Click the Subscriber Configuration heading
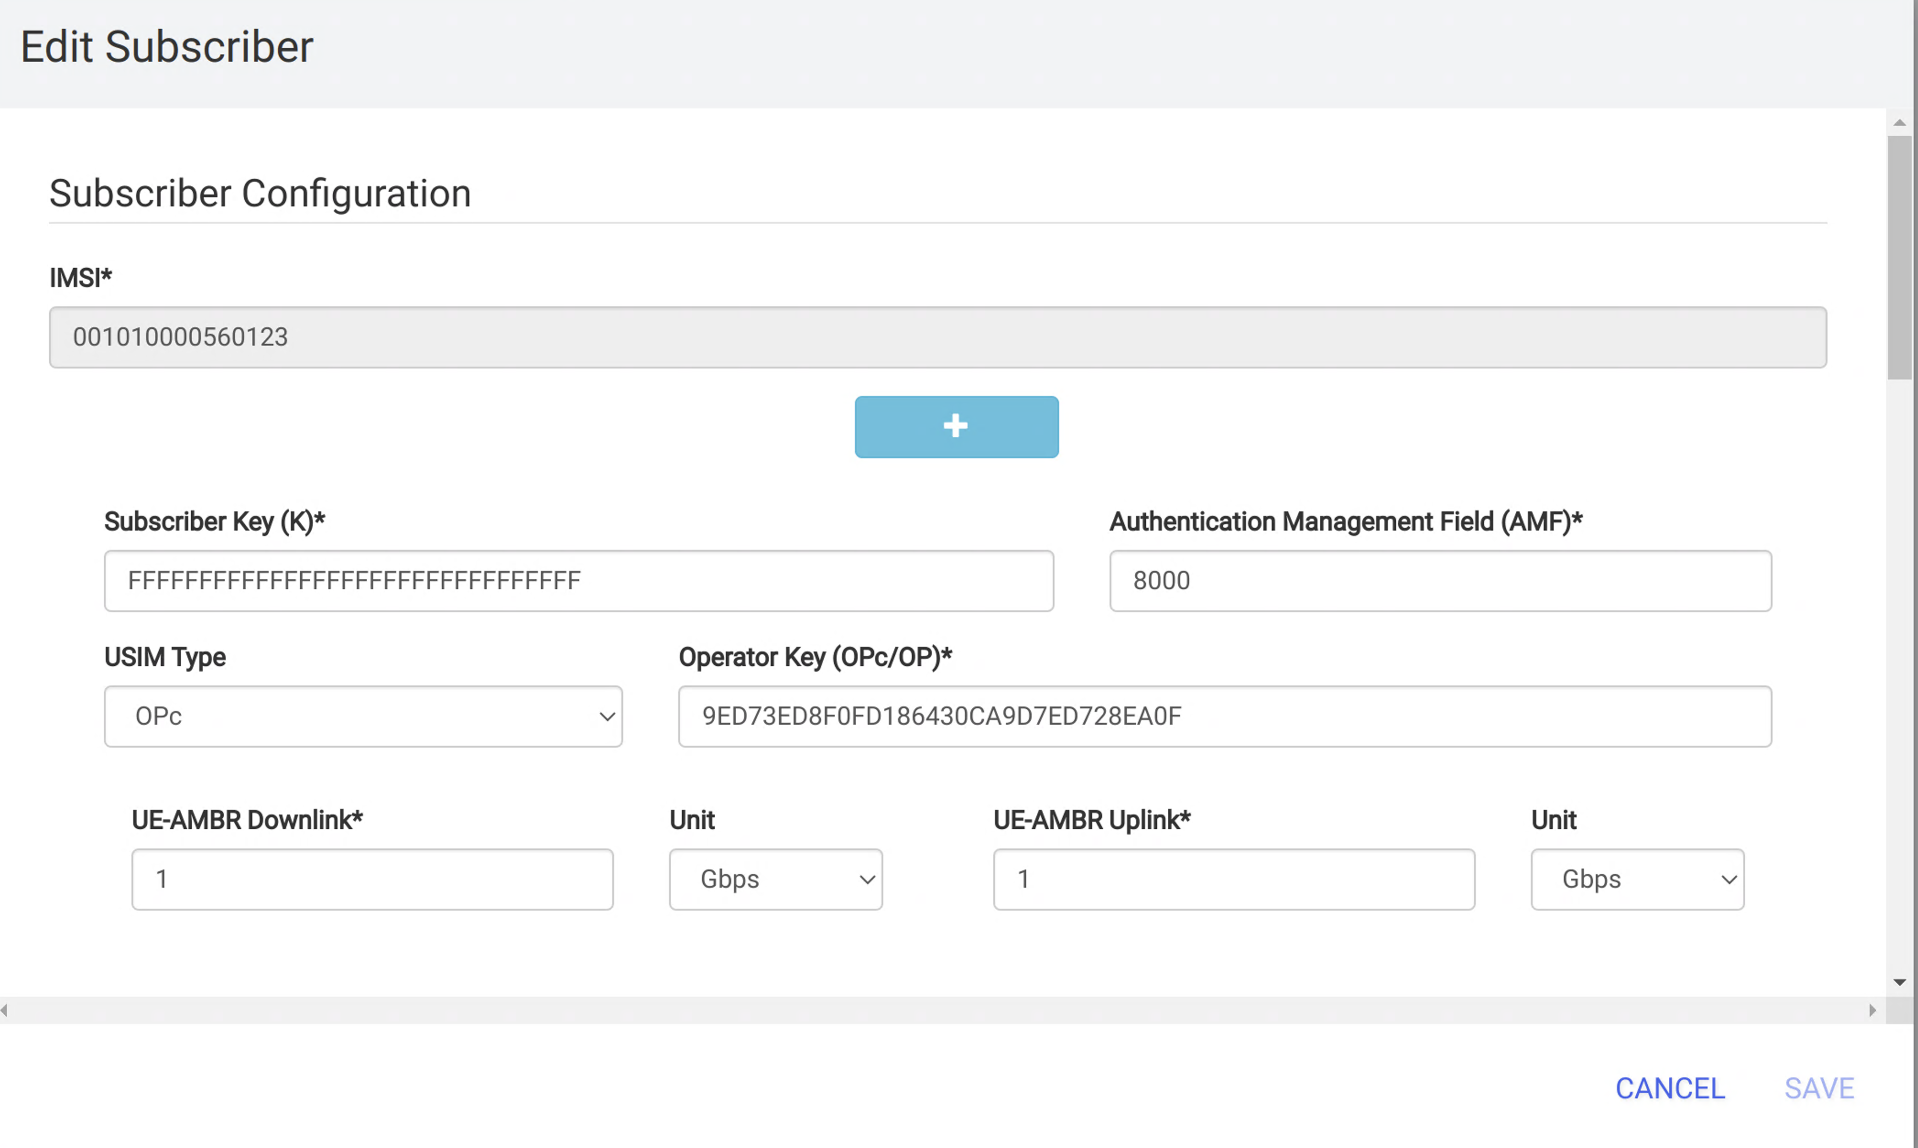1918x1148 pixels. point(260,193)
